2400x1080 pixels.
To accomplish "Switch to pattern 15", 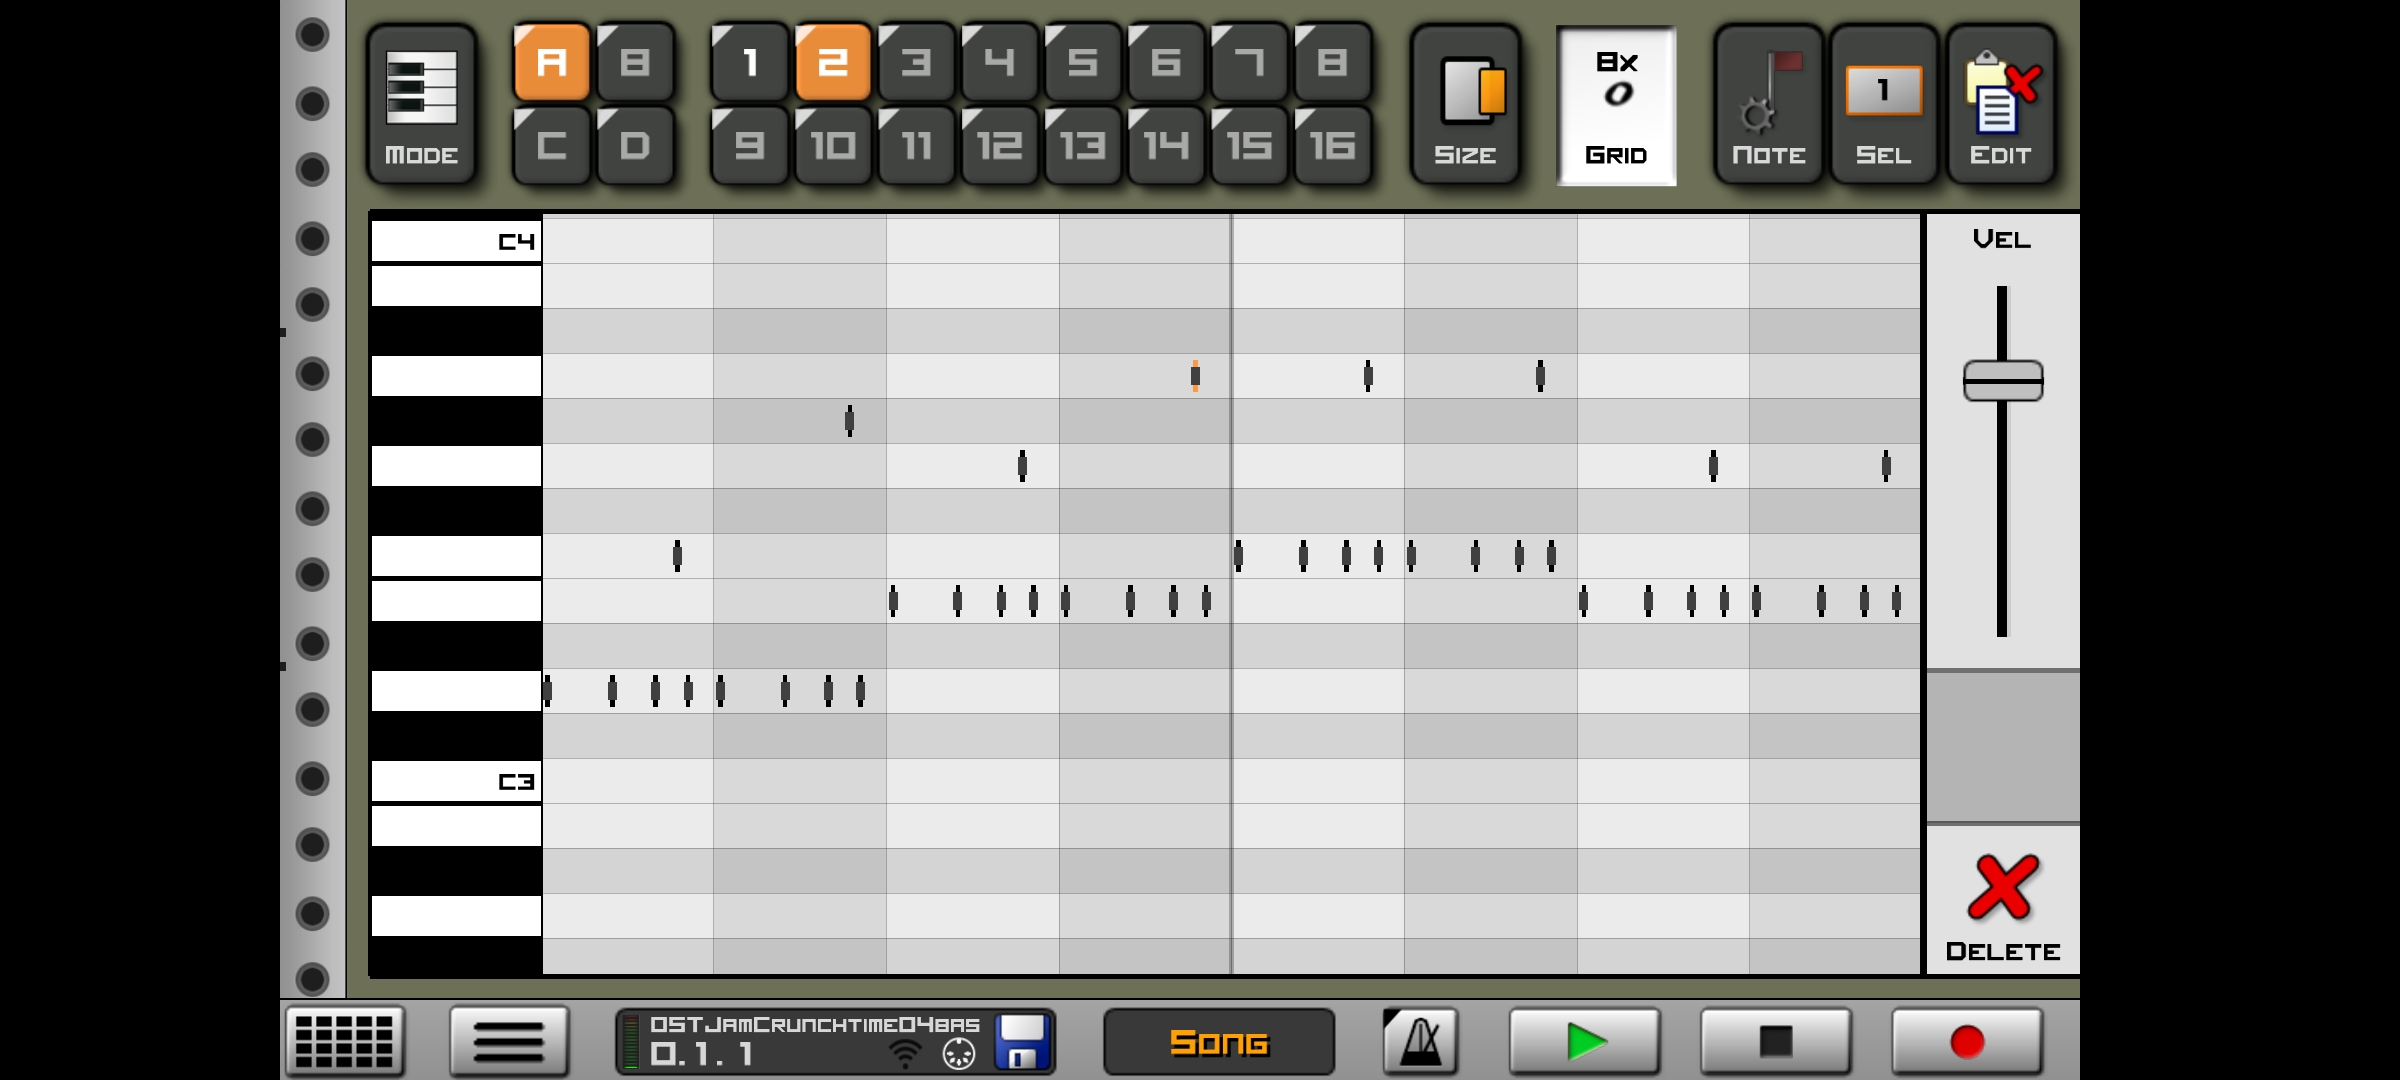I will tap(1248, 146).
